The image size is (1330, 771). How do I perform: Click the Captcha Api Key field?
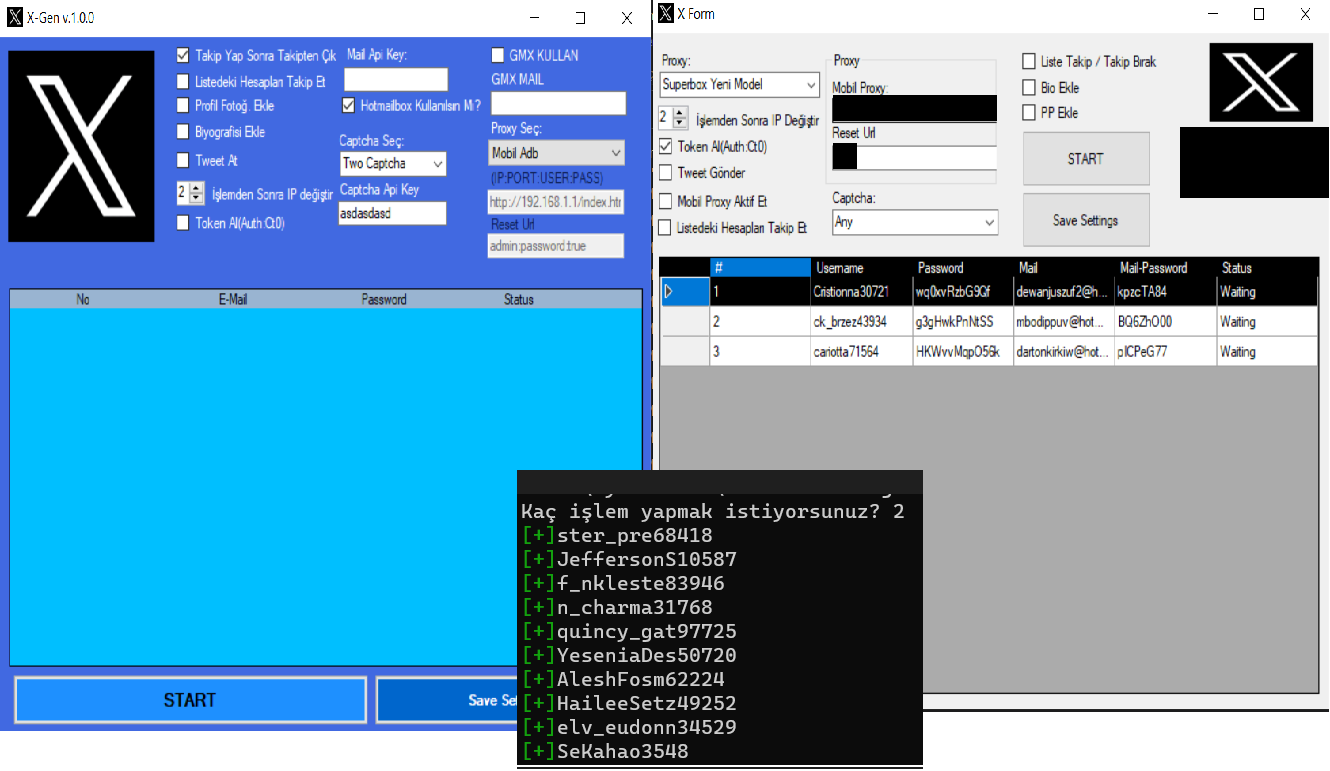point(392,212)
